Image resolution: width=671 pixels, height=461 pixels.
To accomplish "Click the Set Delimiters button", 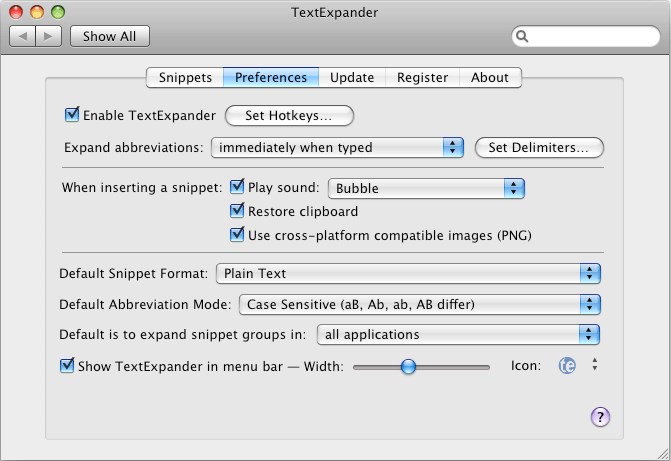I will pos(539,148).
